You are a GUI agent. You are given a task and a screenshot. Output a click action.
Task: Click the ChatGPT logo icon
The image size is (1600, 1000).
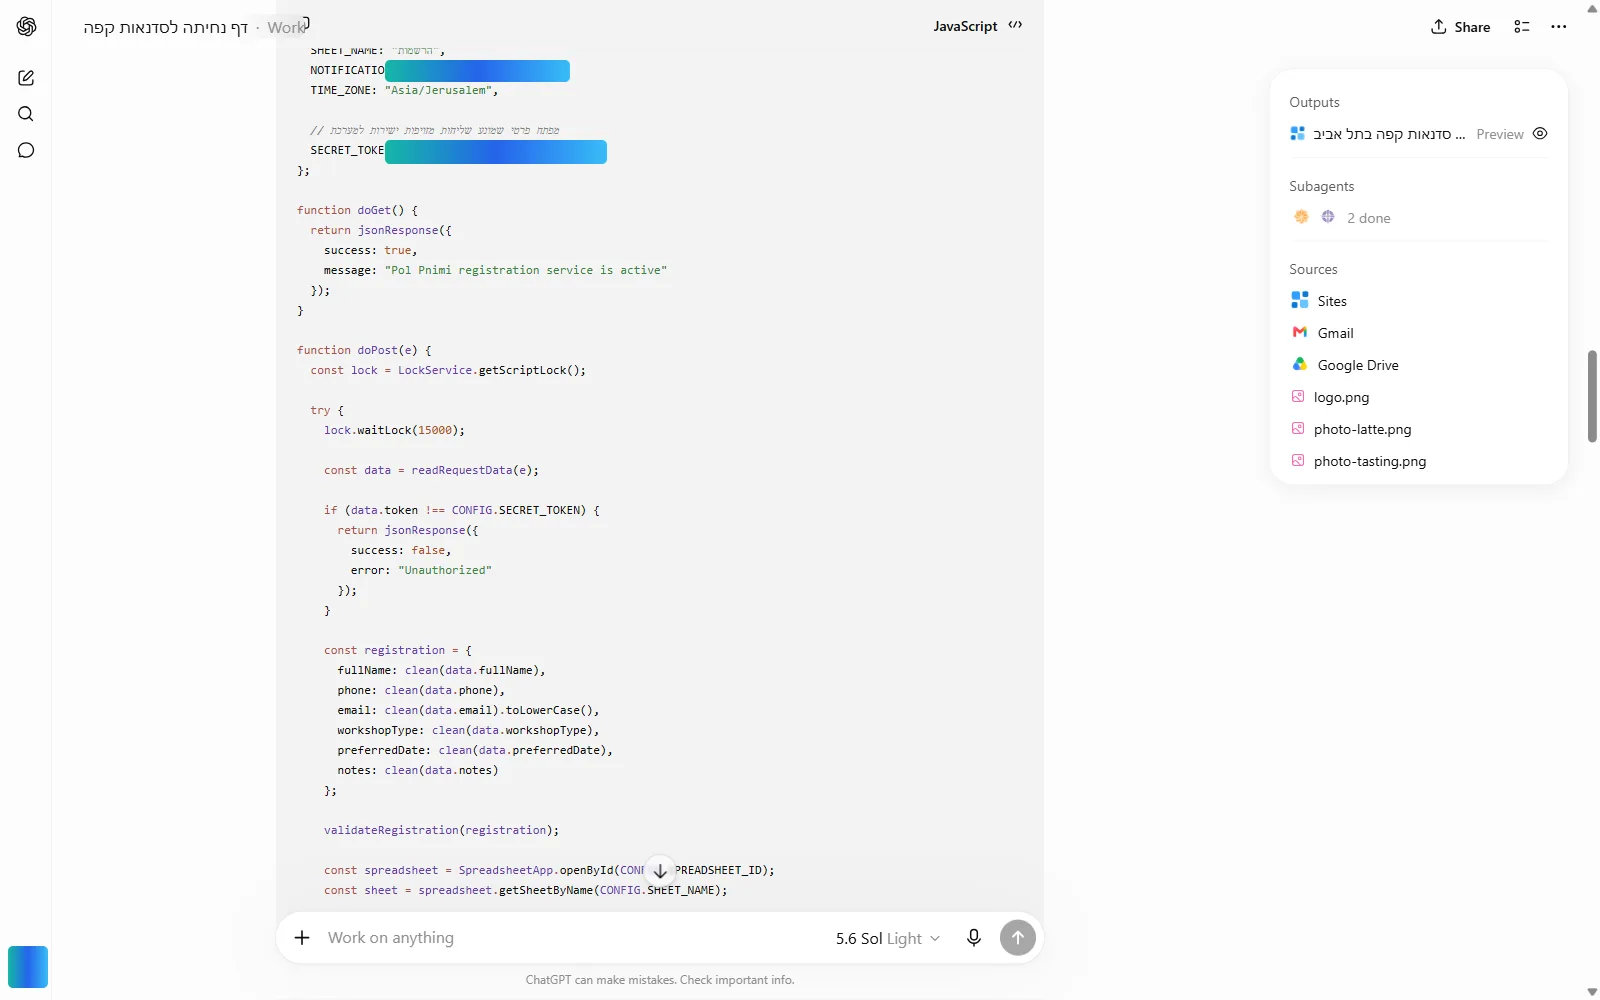pyautogui.click(x=27, y=27)
